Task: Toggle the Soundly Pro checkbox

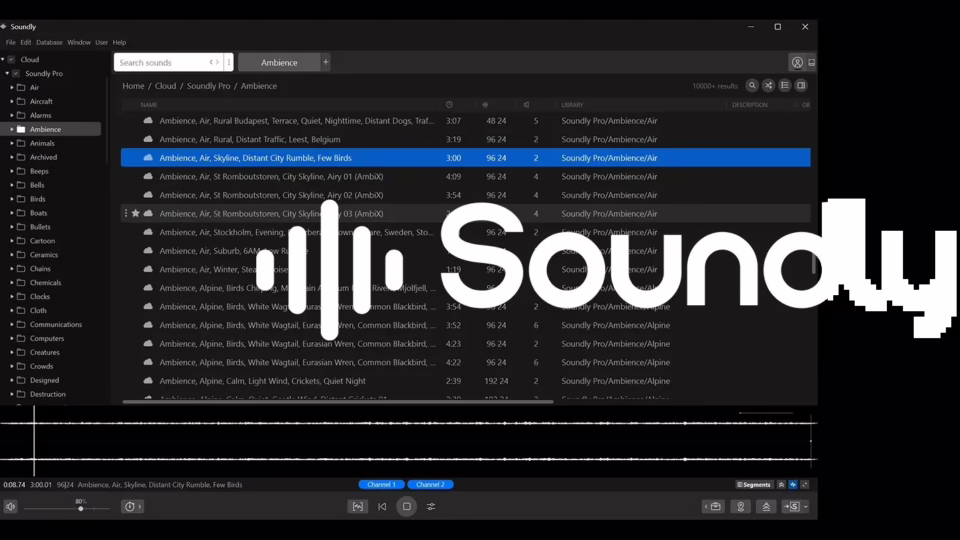Action: click(x=16, y=73)
